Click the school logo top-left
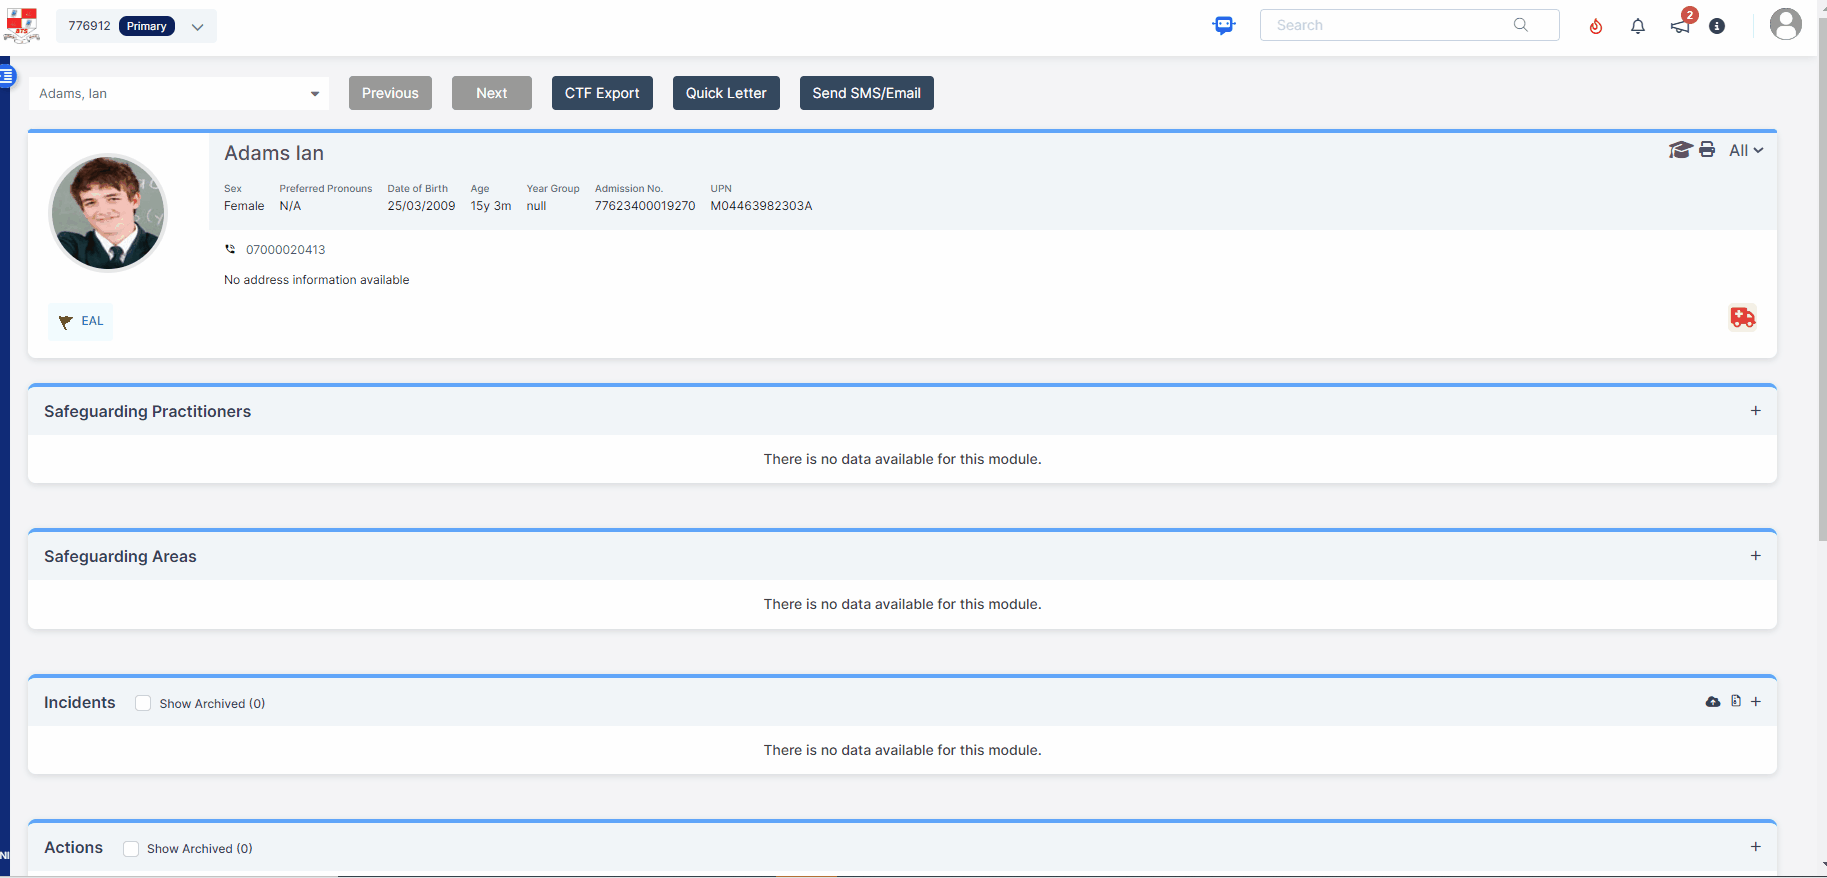Viewport: 1827px width, 878px height. (22, 25)
